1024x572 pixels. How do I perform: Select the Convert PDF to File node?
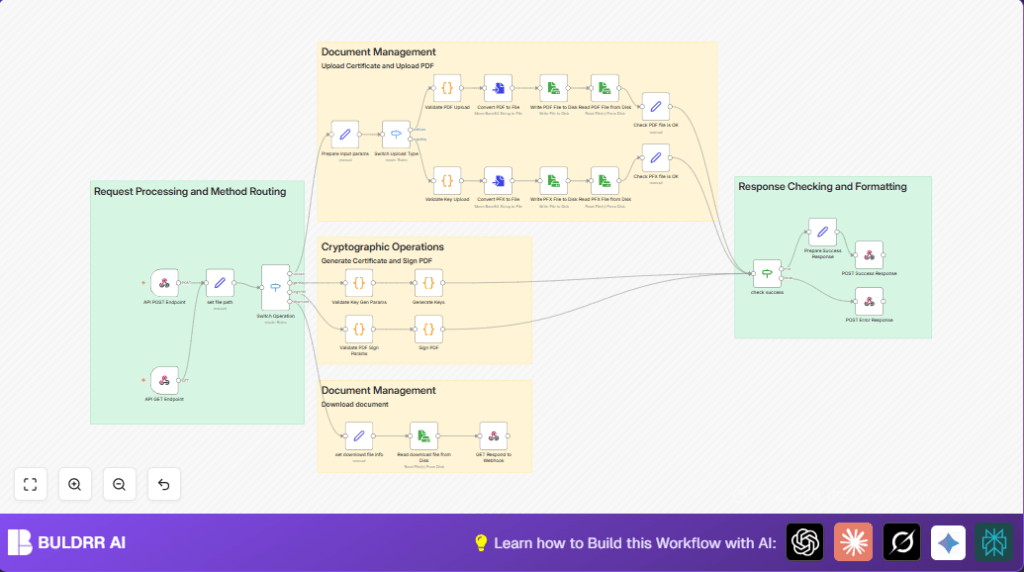click(x=498, y=88)
